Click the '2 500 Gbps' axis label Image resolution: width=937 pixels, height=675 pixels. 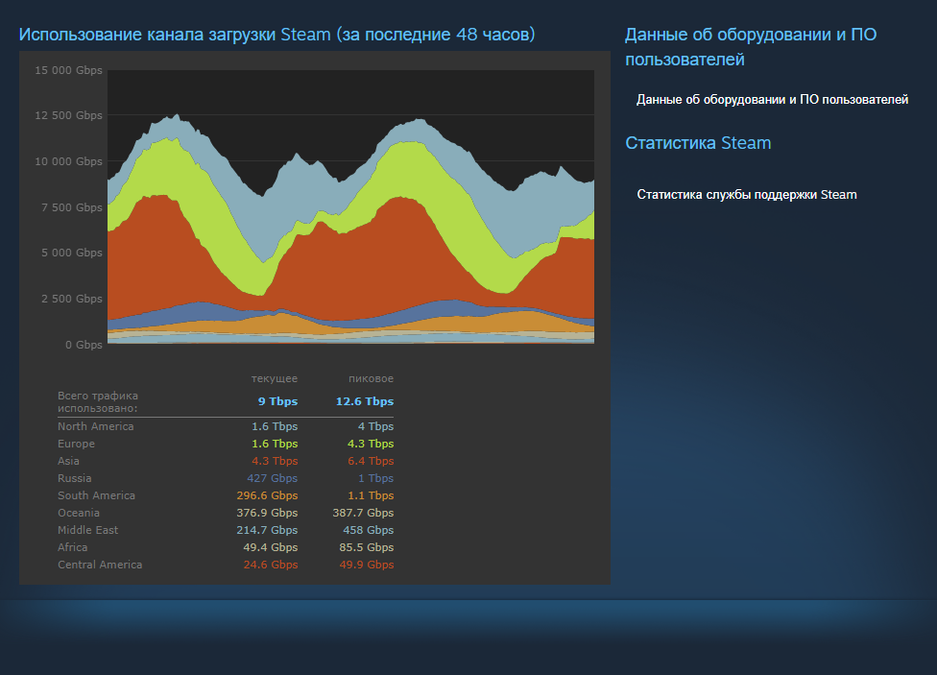pos(72,299)
